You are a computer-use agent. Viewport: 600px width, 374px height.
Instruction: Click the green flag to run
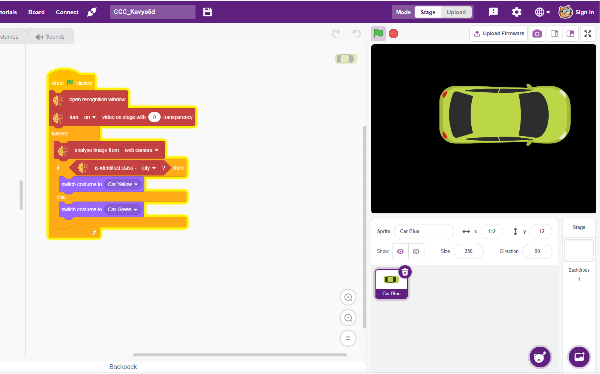pos(378,34)
